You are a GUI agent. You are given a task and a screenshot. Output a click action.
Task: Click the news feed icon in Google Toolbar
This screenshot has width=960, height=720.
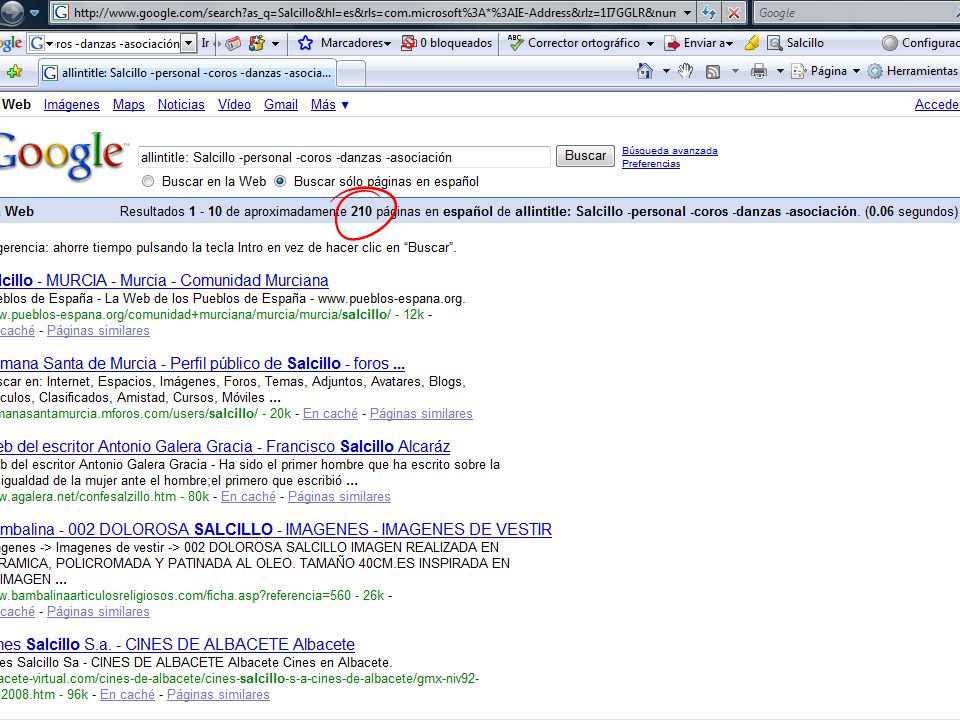pos(233,43)
